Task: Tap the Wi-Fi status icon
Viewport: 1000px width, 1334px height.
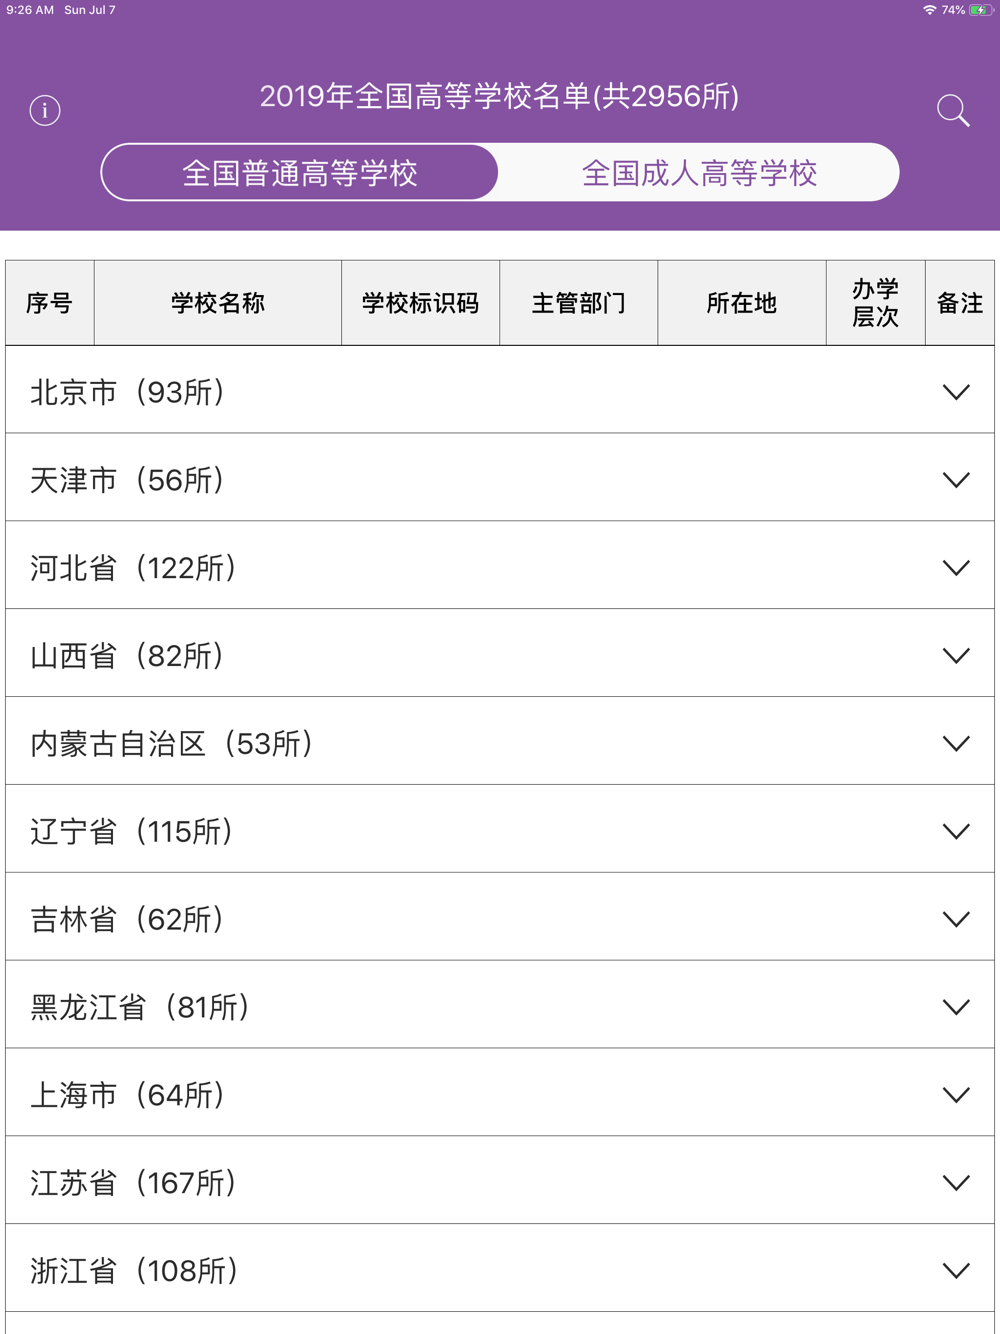Action: coord(930,10)
